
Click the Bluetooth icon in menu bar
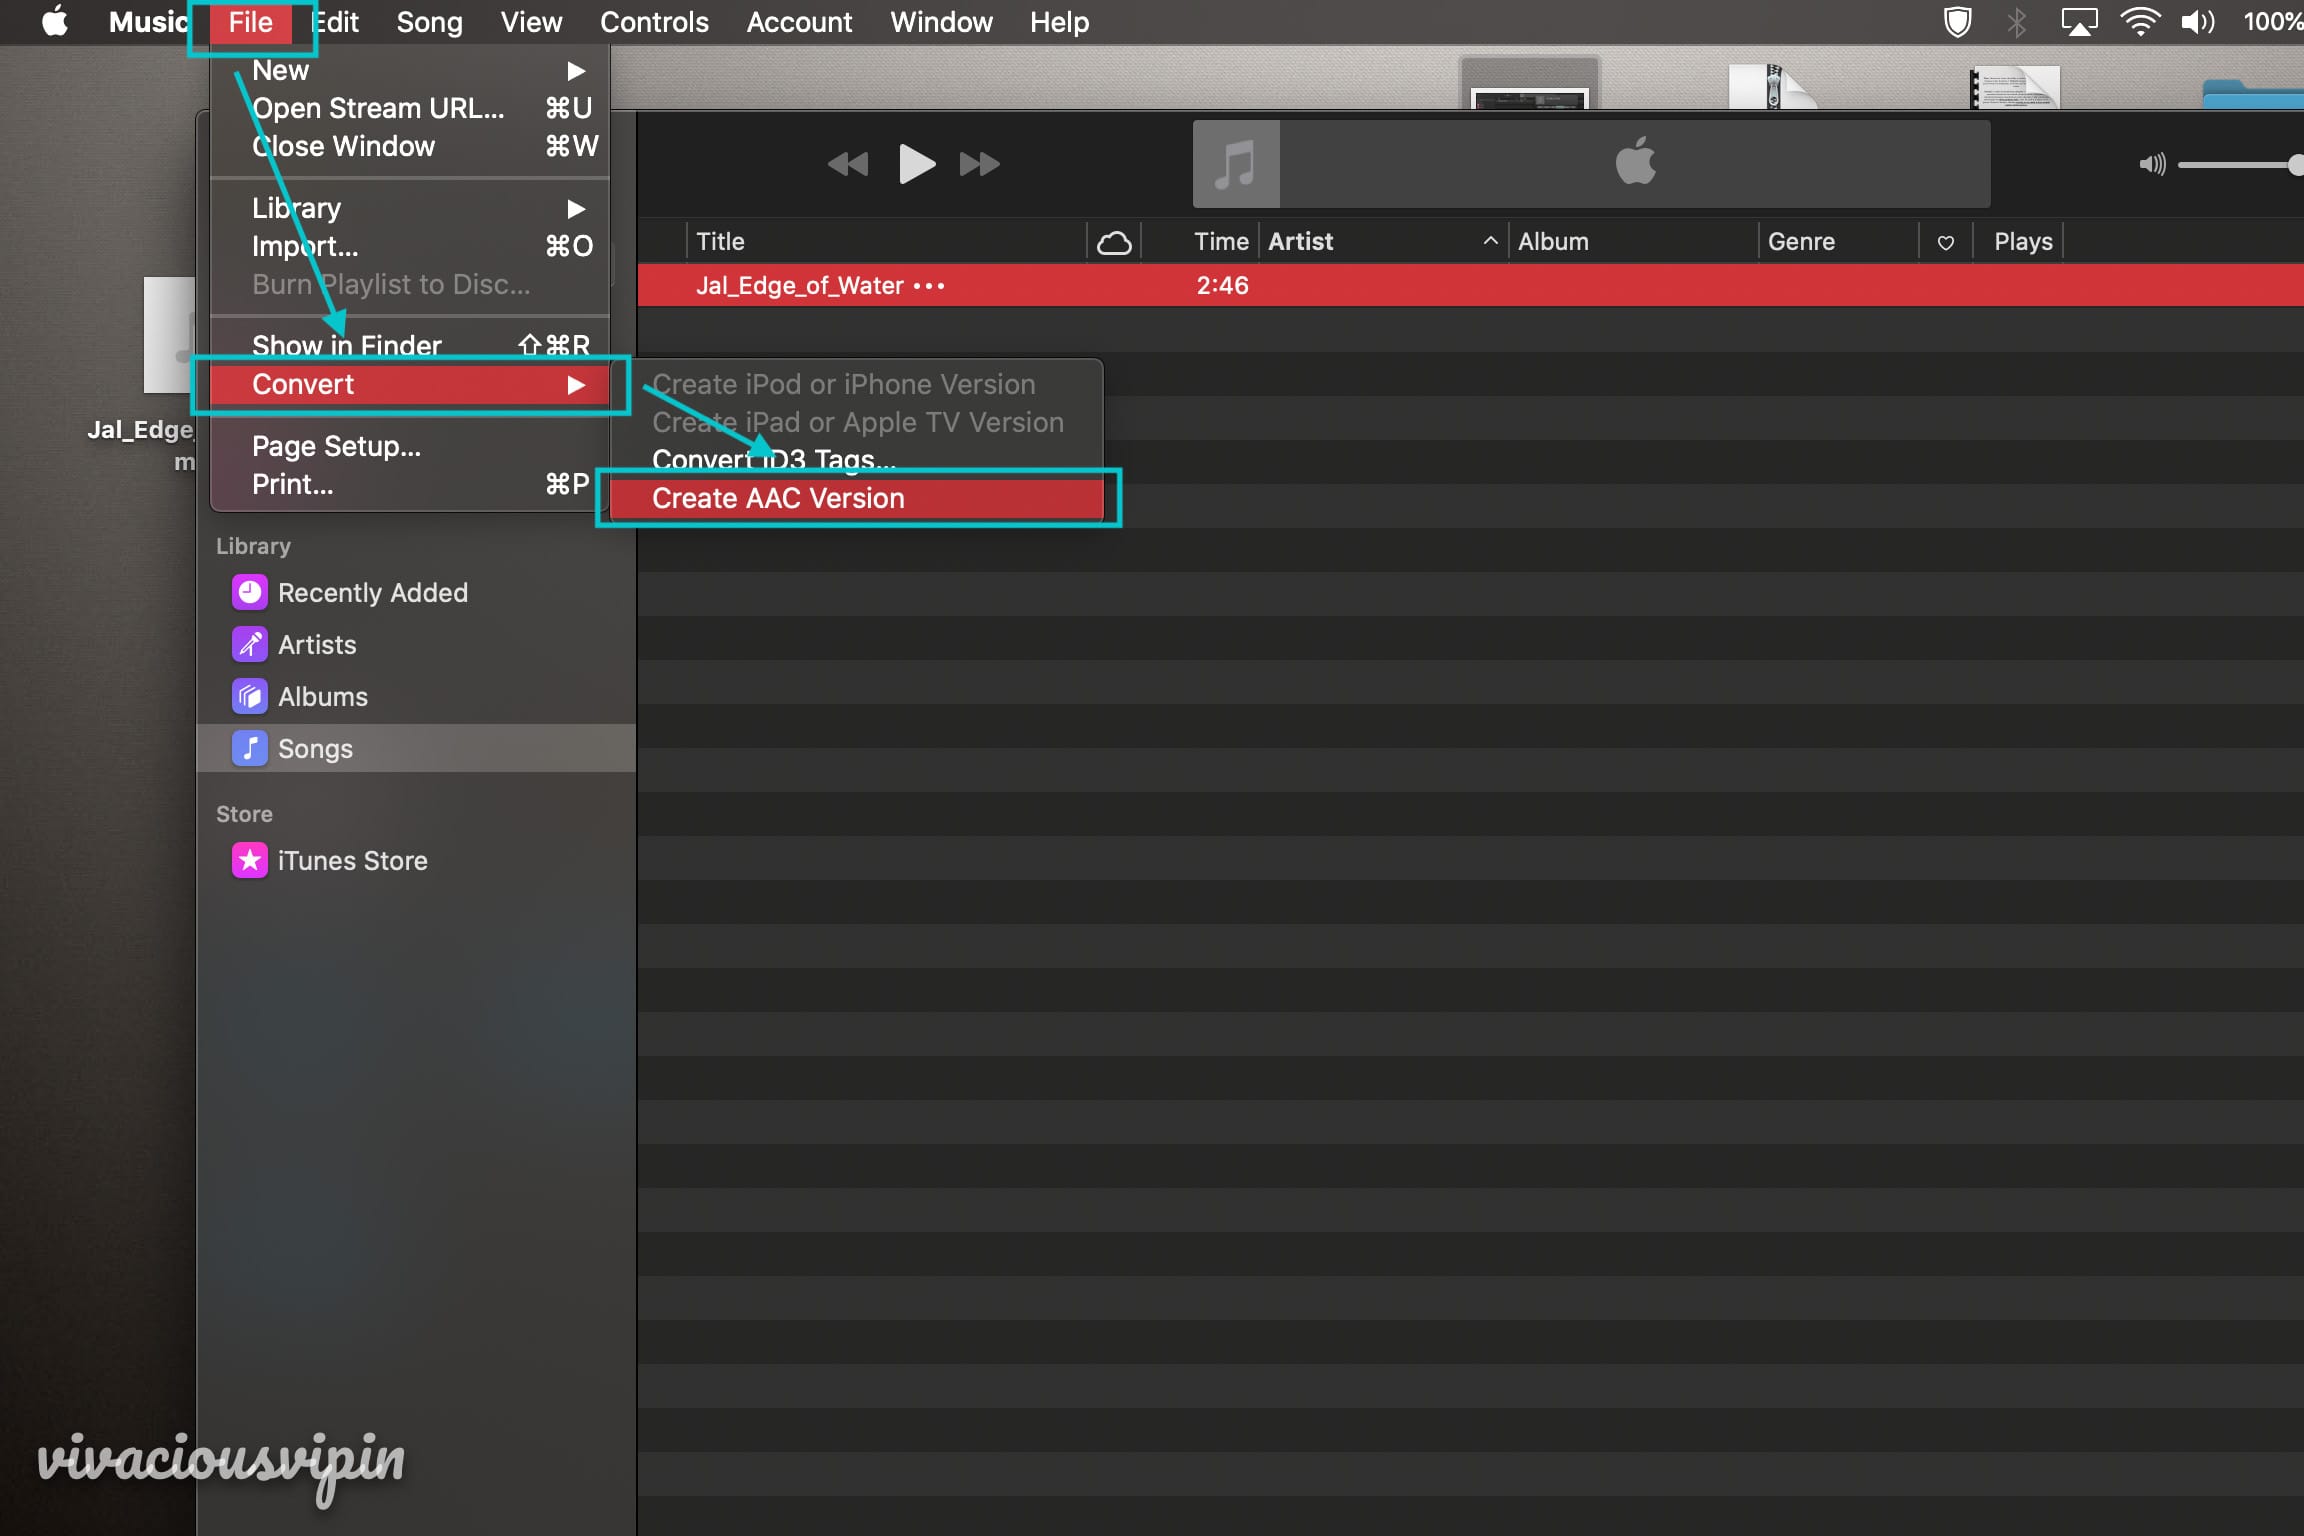coord(2016,21)
